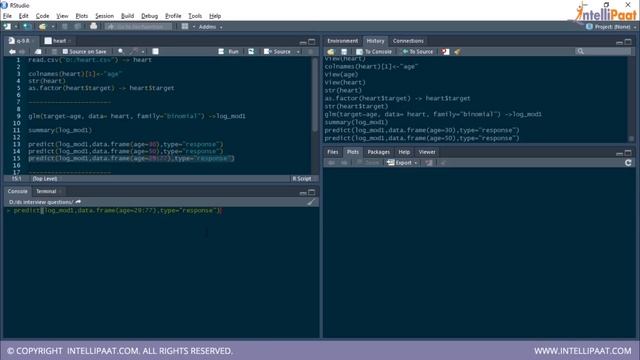Click the Create a Project icon

pos(27,27)
